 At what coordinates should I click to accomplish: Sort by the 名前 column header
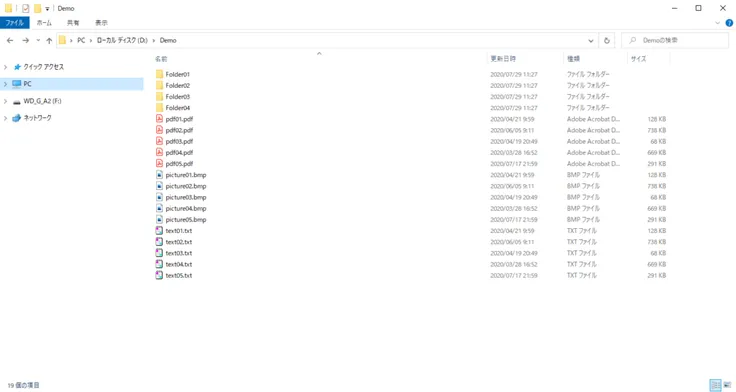tap(161, 59)
